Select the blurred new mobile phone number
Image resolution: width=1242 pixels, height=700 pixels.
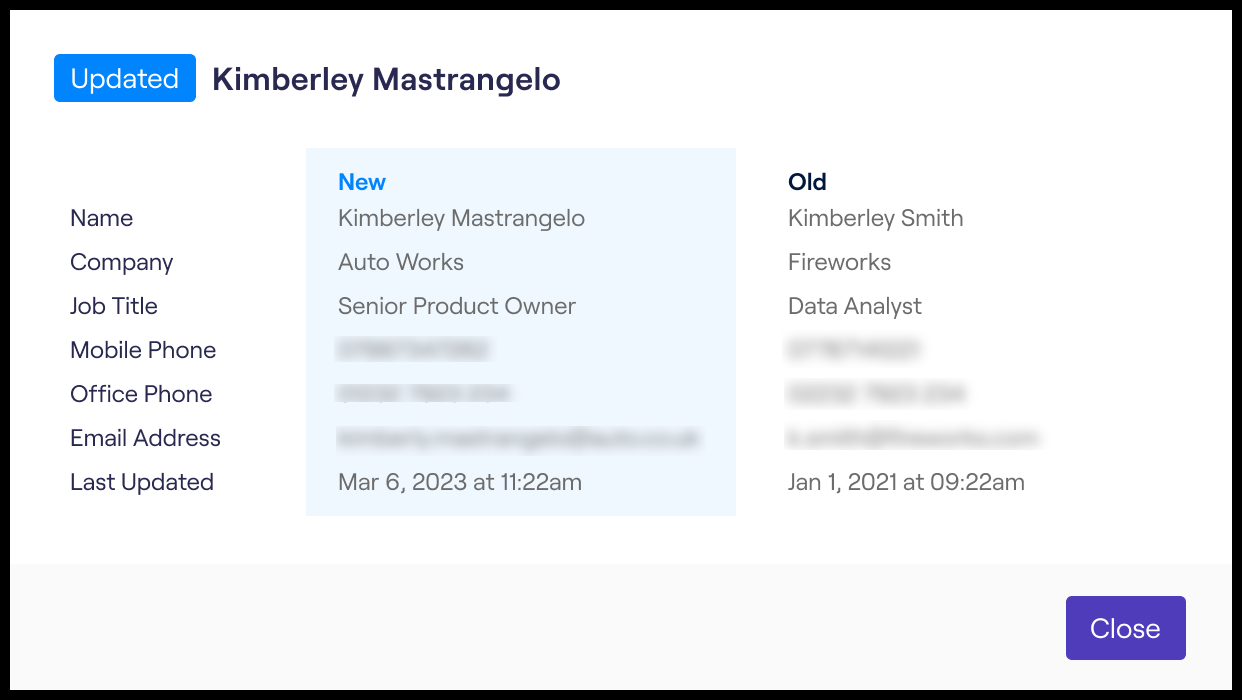tap(413, 350)
